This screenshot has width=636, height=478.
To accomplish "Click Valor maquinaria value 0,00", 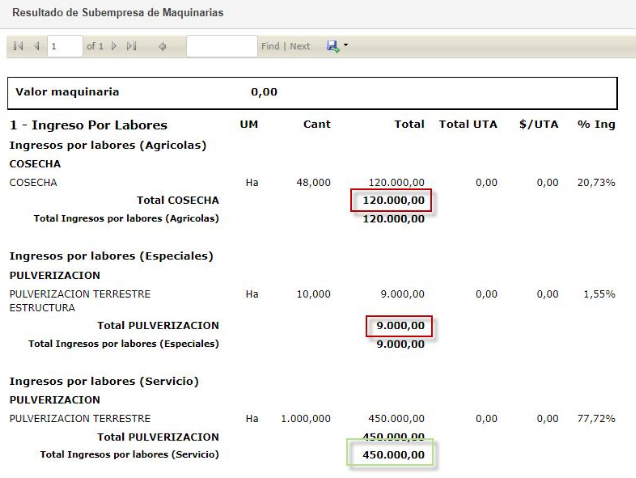I will click(x=264, y=92).
